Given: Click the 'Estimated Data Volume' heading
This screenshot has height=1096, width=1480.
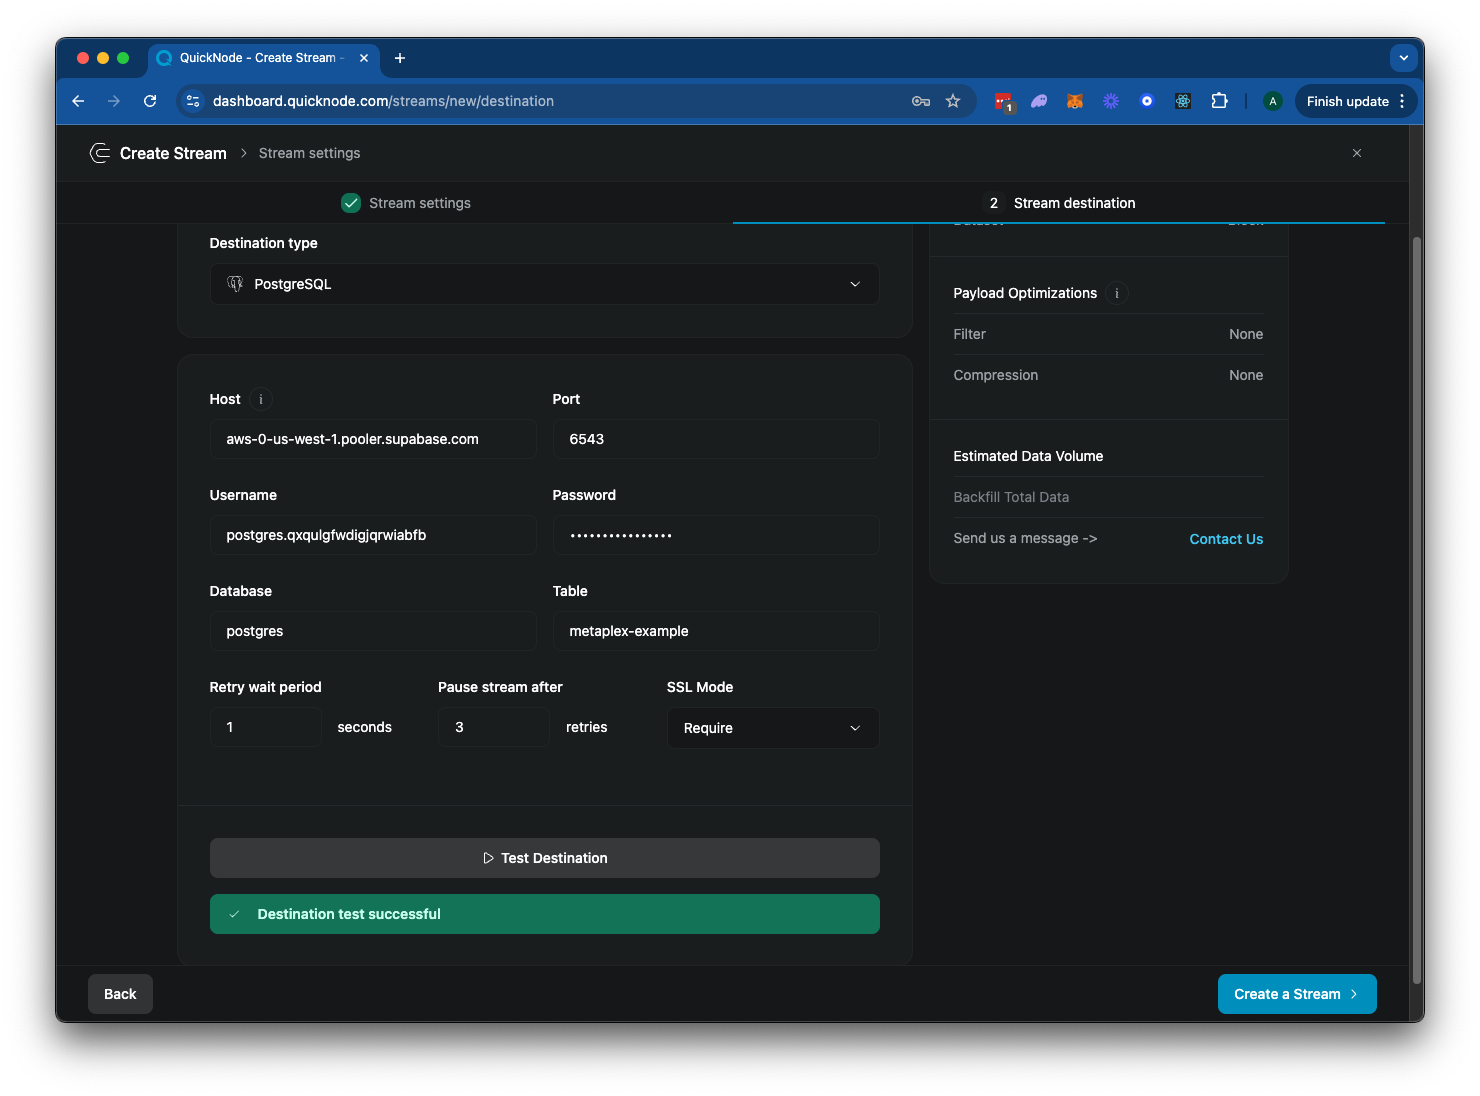Looking at the screenshot, I should [1028, 456].
